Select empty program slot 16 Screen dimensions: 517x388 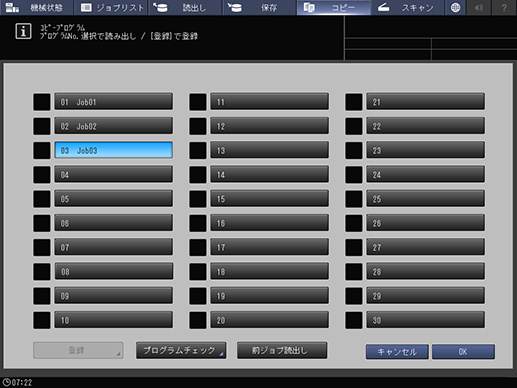[x=269, y=223]
